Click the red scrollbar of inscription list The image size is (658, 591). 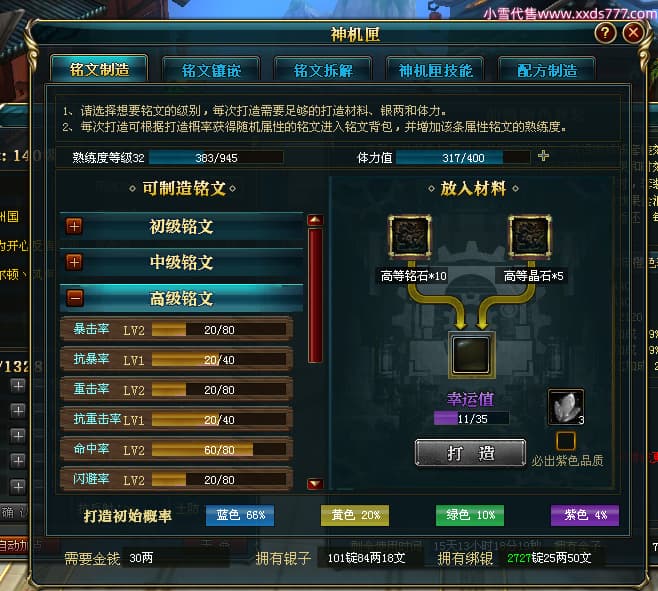(x=315, y=295)
